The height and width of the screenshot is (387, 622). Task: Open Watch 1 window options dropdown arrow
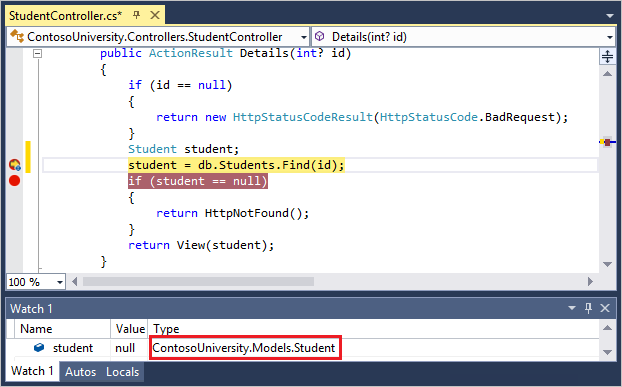click(x=572, y=308)
